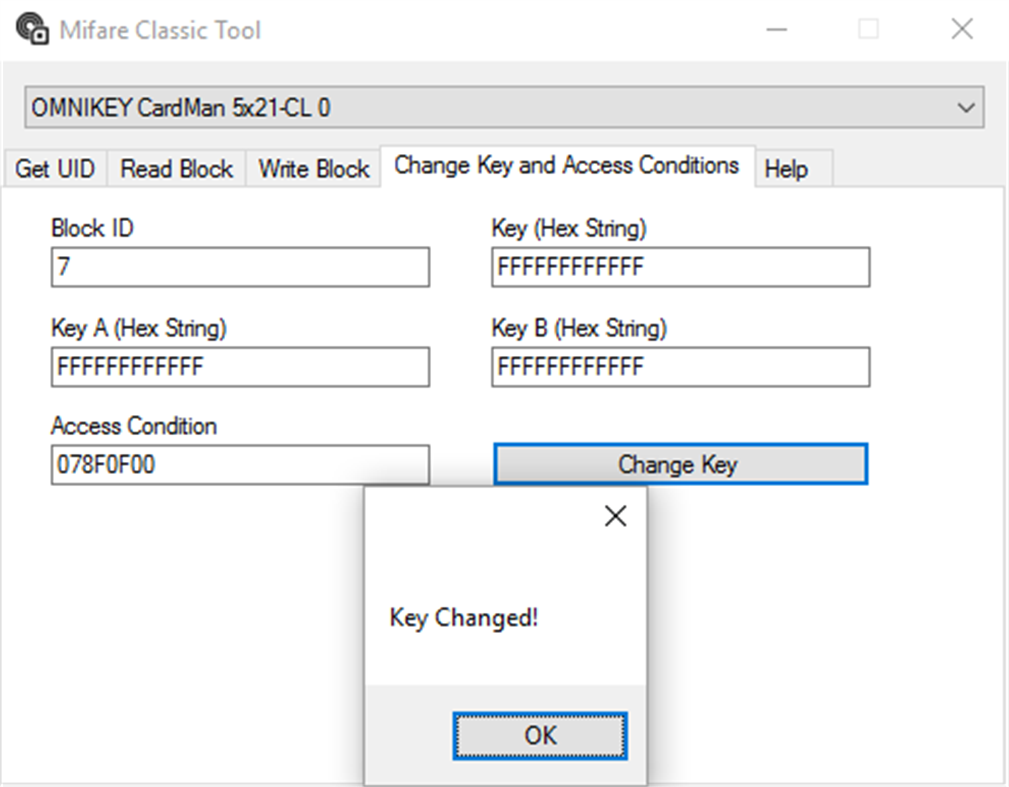
Task: Go to the Write Block tab
Action: 314,169
